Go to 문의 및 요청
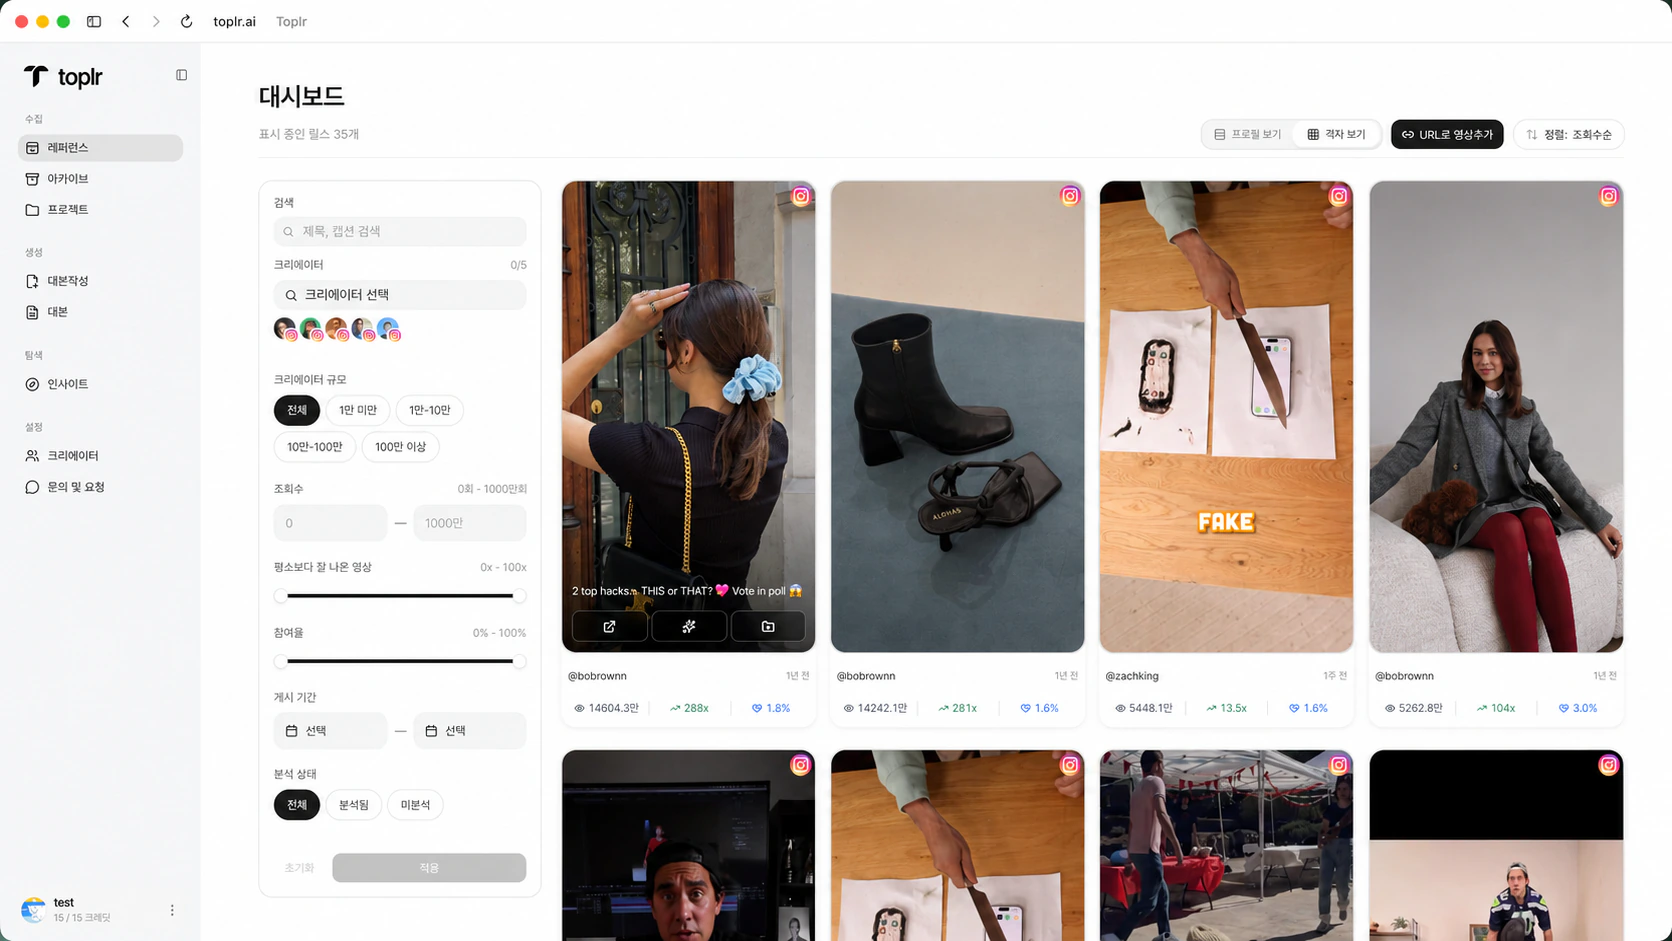 tap(100, 487)
